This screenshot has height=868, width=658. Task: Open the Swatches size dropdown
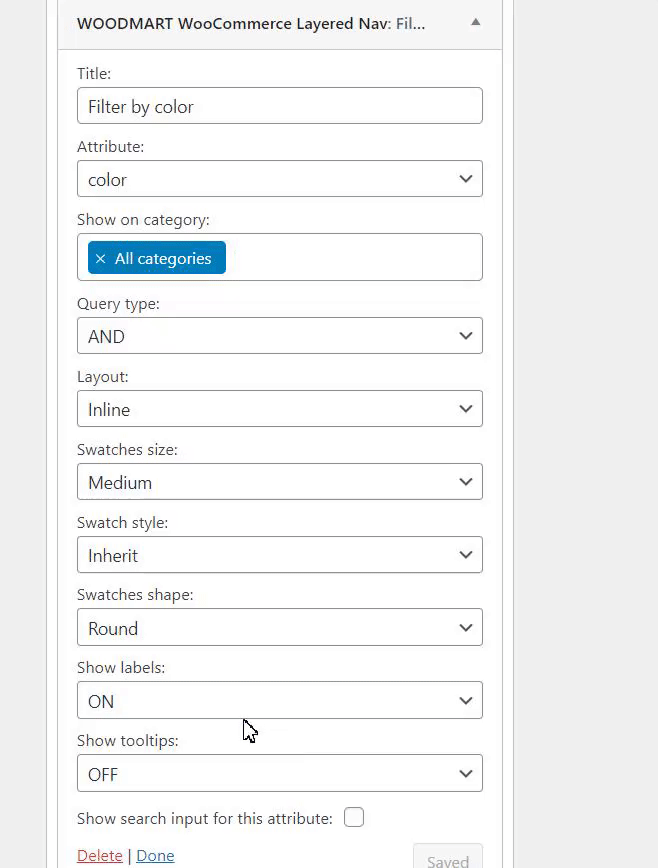tap(279, 482)
